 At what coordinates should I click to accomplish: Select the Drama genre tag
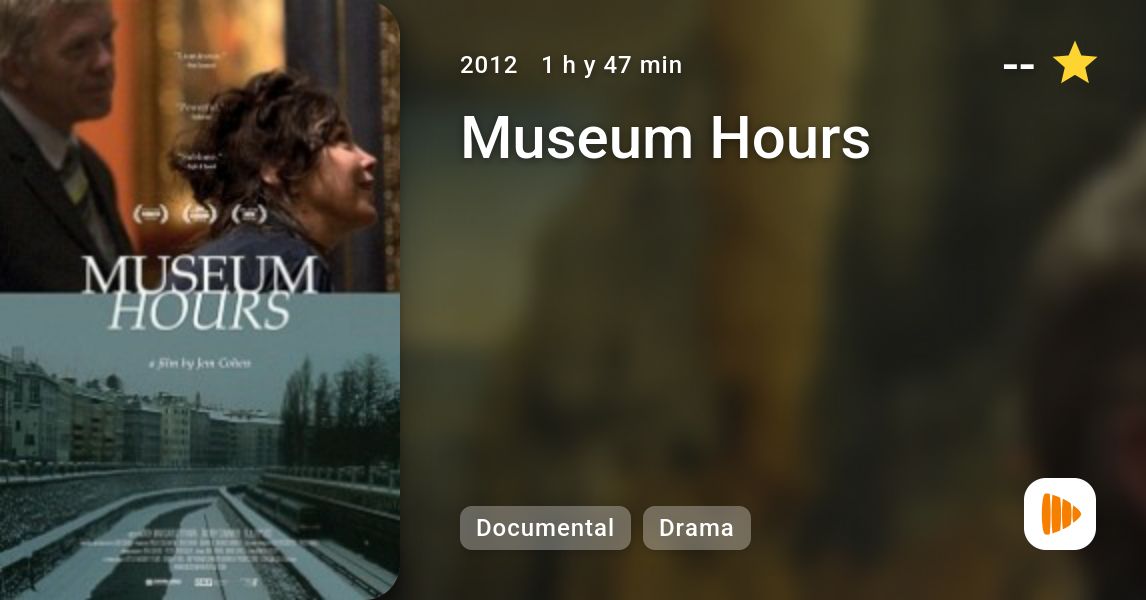[x=697, y=528]
